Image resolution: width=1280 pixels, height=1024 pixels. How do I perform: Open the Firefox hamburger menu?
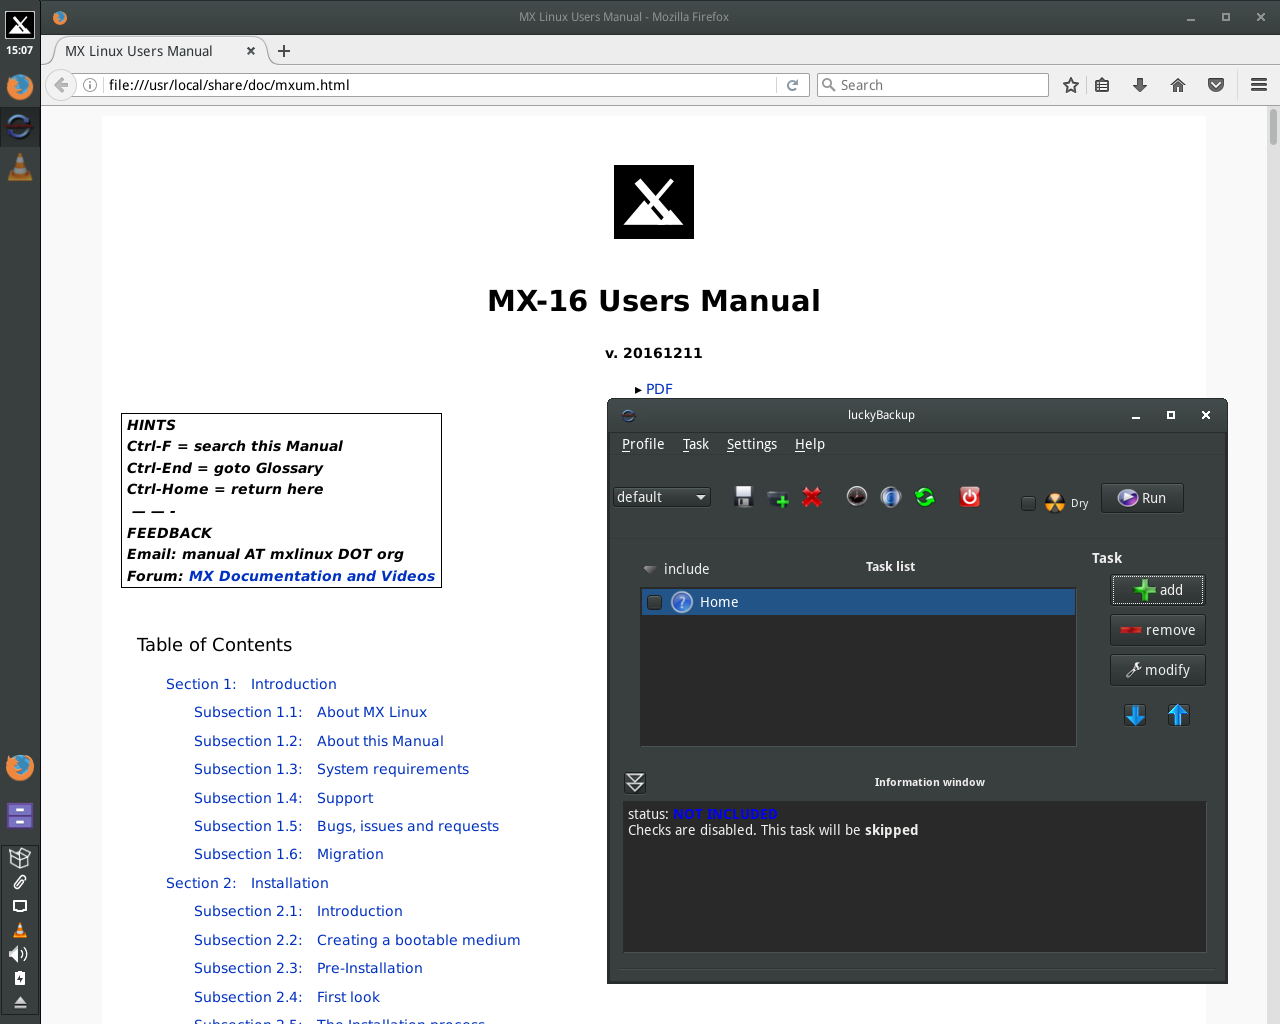[1259, 85]
